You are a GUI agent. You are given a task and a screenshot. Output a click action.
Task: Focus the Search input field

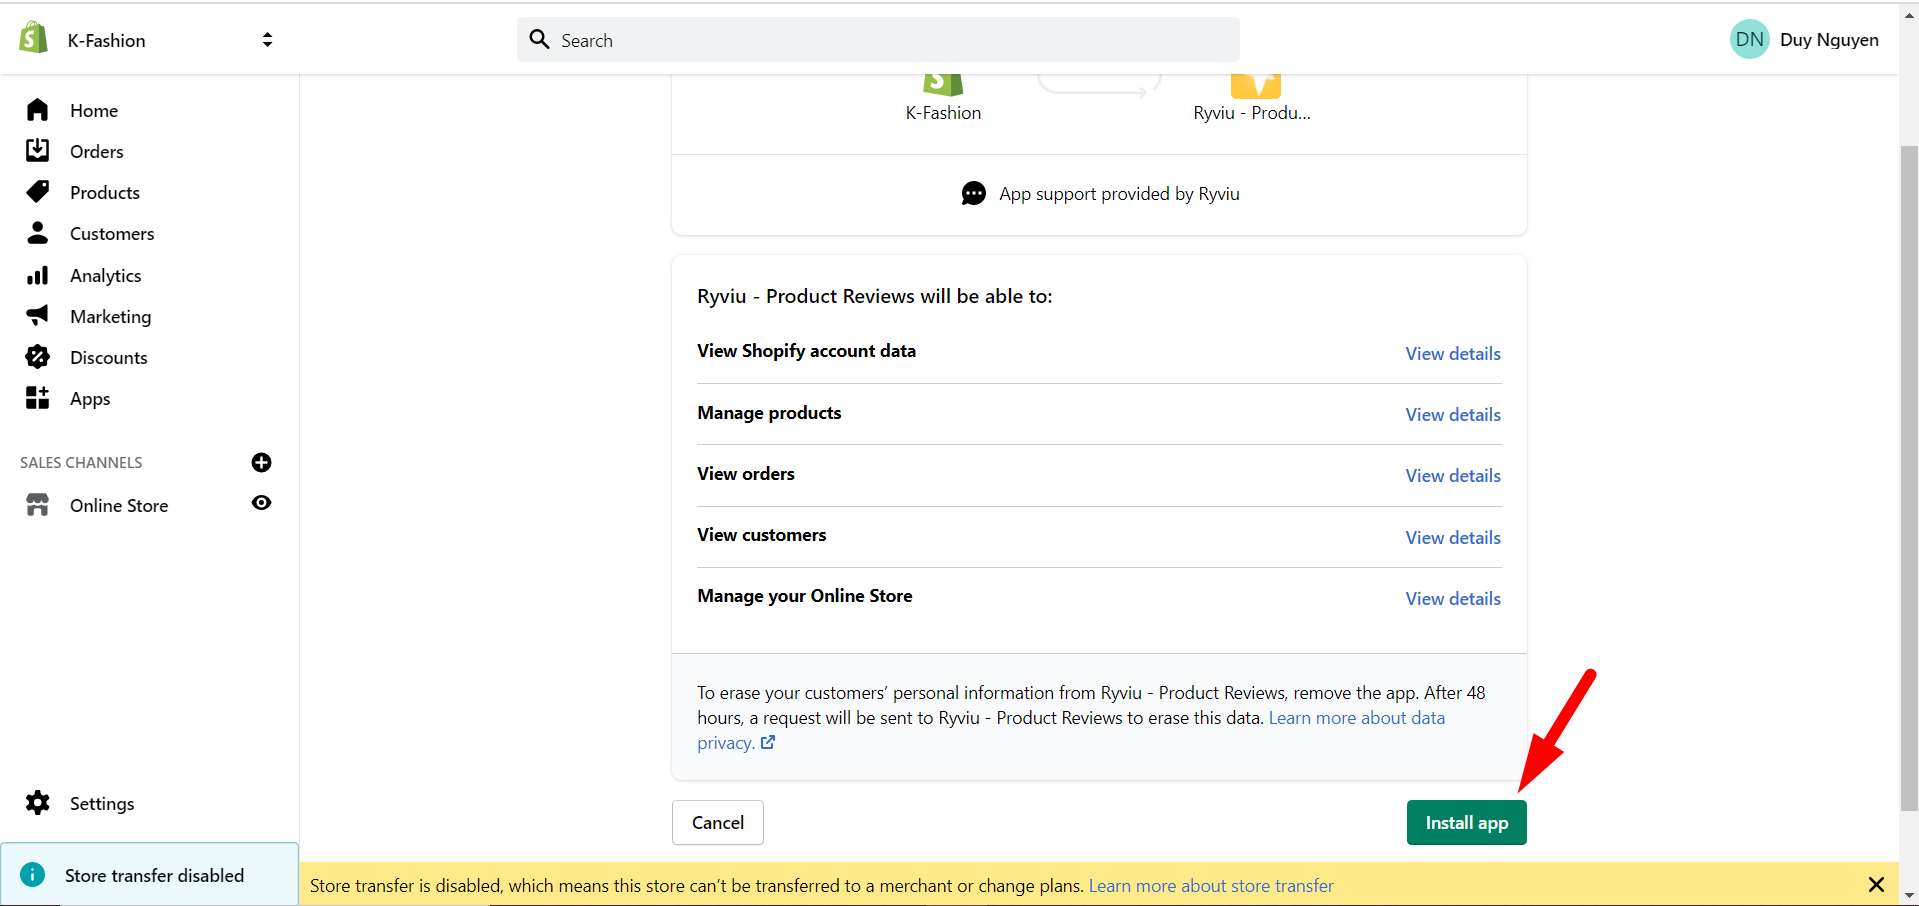[878, 40]
